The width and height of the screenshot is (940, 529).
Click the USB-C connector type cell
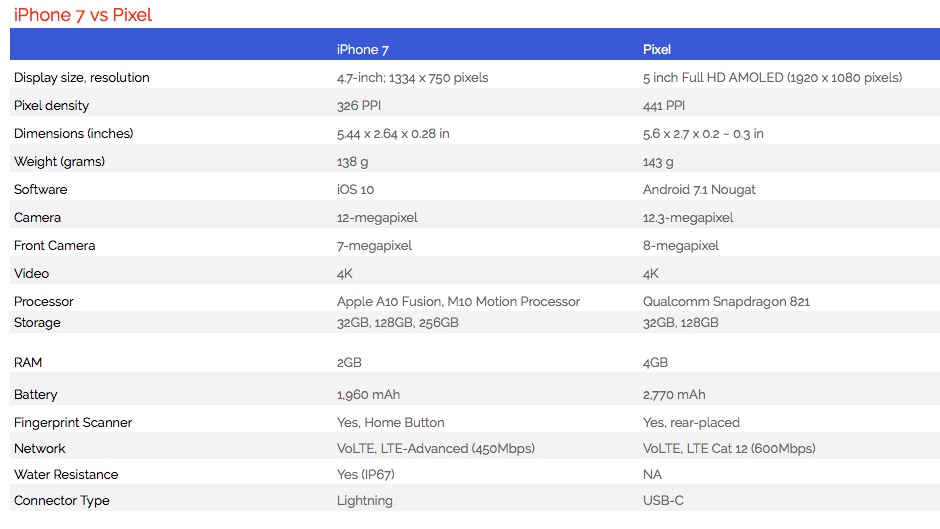coord(664,500)
